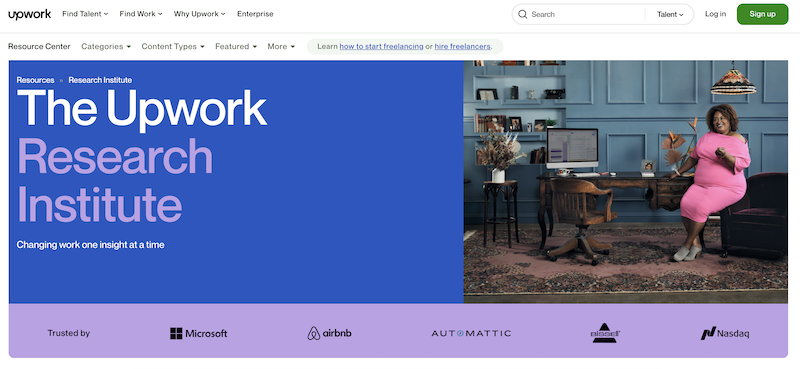Click the green Sign up button
Image resolution: width=800 pixels, height=369 pixels.
click(x=762, y=14)
